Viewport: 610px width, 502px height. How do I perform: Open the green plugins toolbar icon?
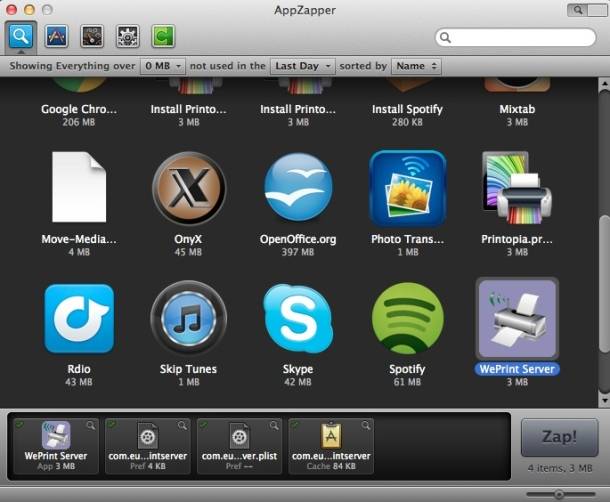coord(163,36)
